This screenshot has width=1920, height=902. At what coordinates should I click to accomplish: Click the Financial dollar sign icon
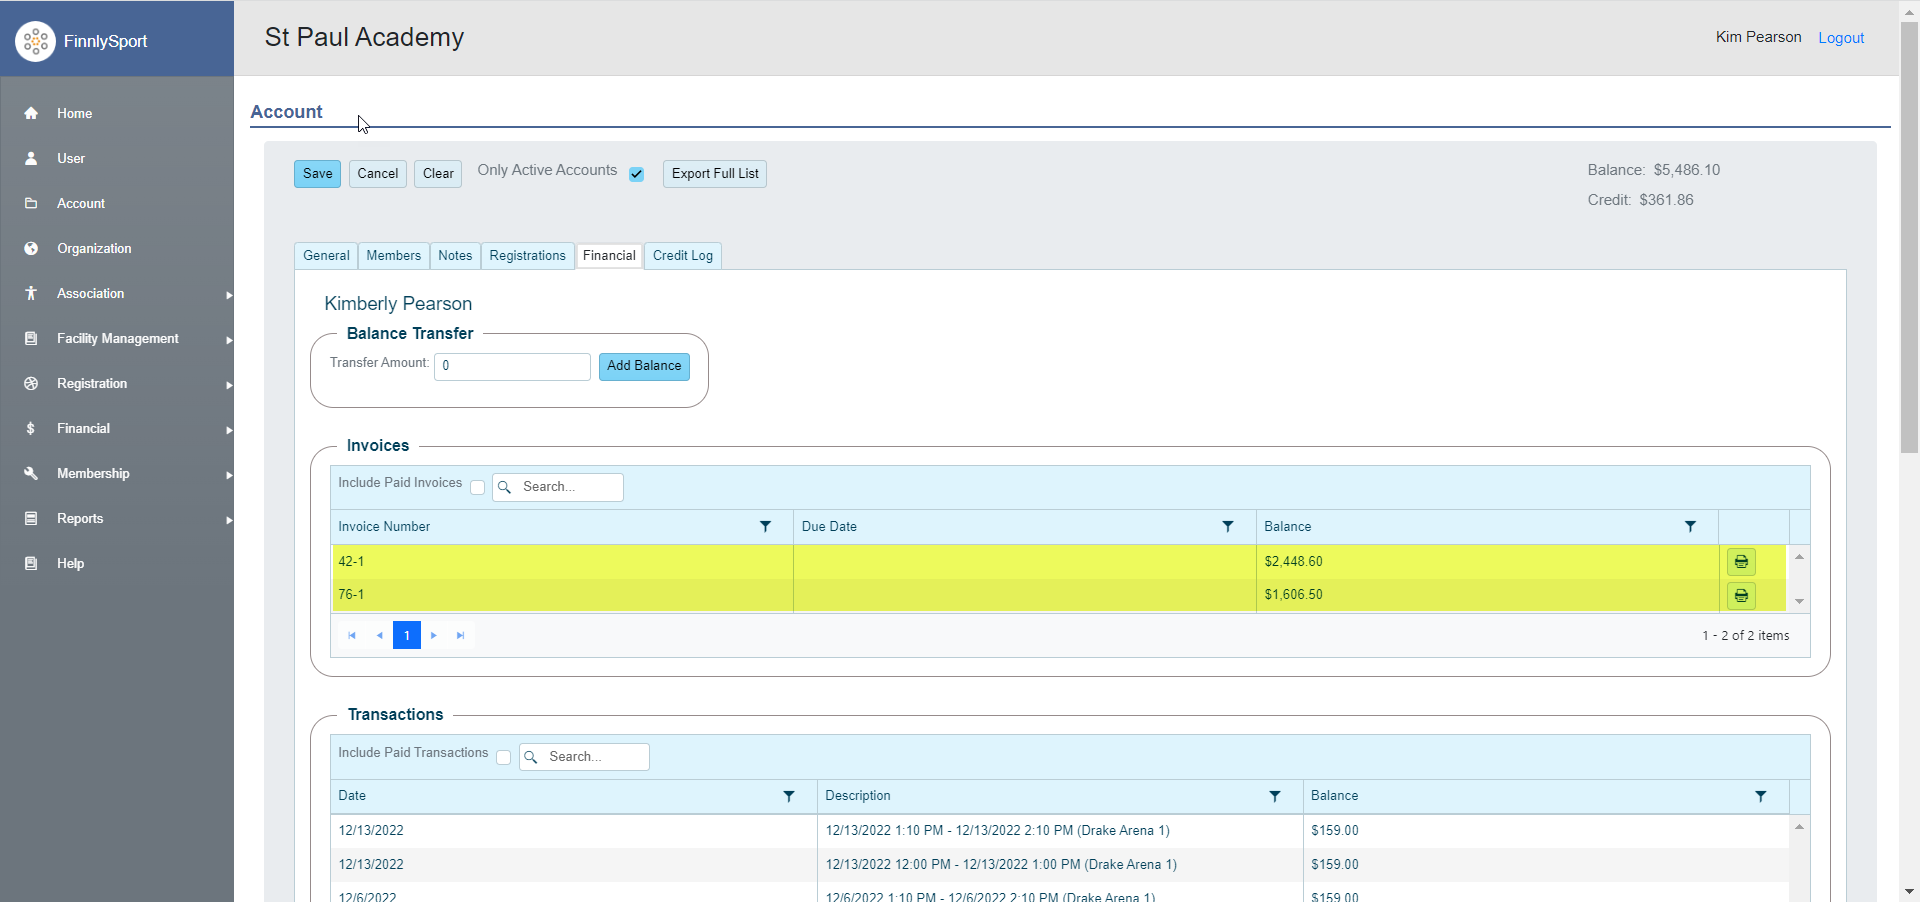pyautogui.click(x=31, y=428)
